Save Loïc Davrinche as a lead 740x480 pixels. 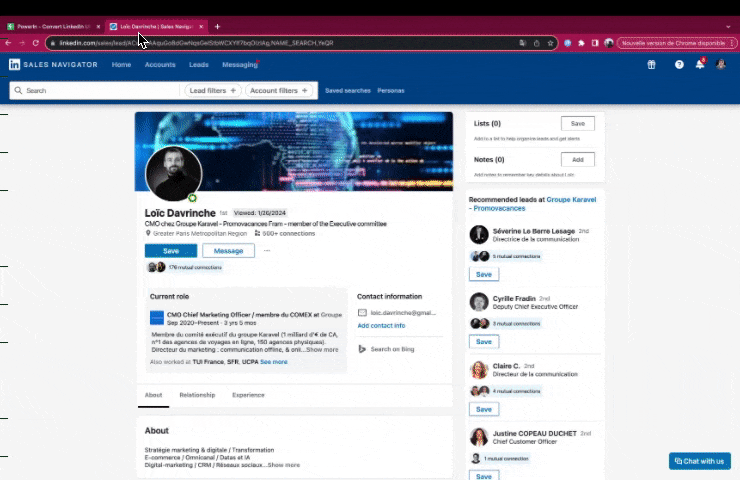pyautogui.click(x=171, y=251)
